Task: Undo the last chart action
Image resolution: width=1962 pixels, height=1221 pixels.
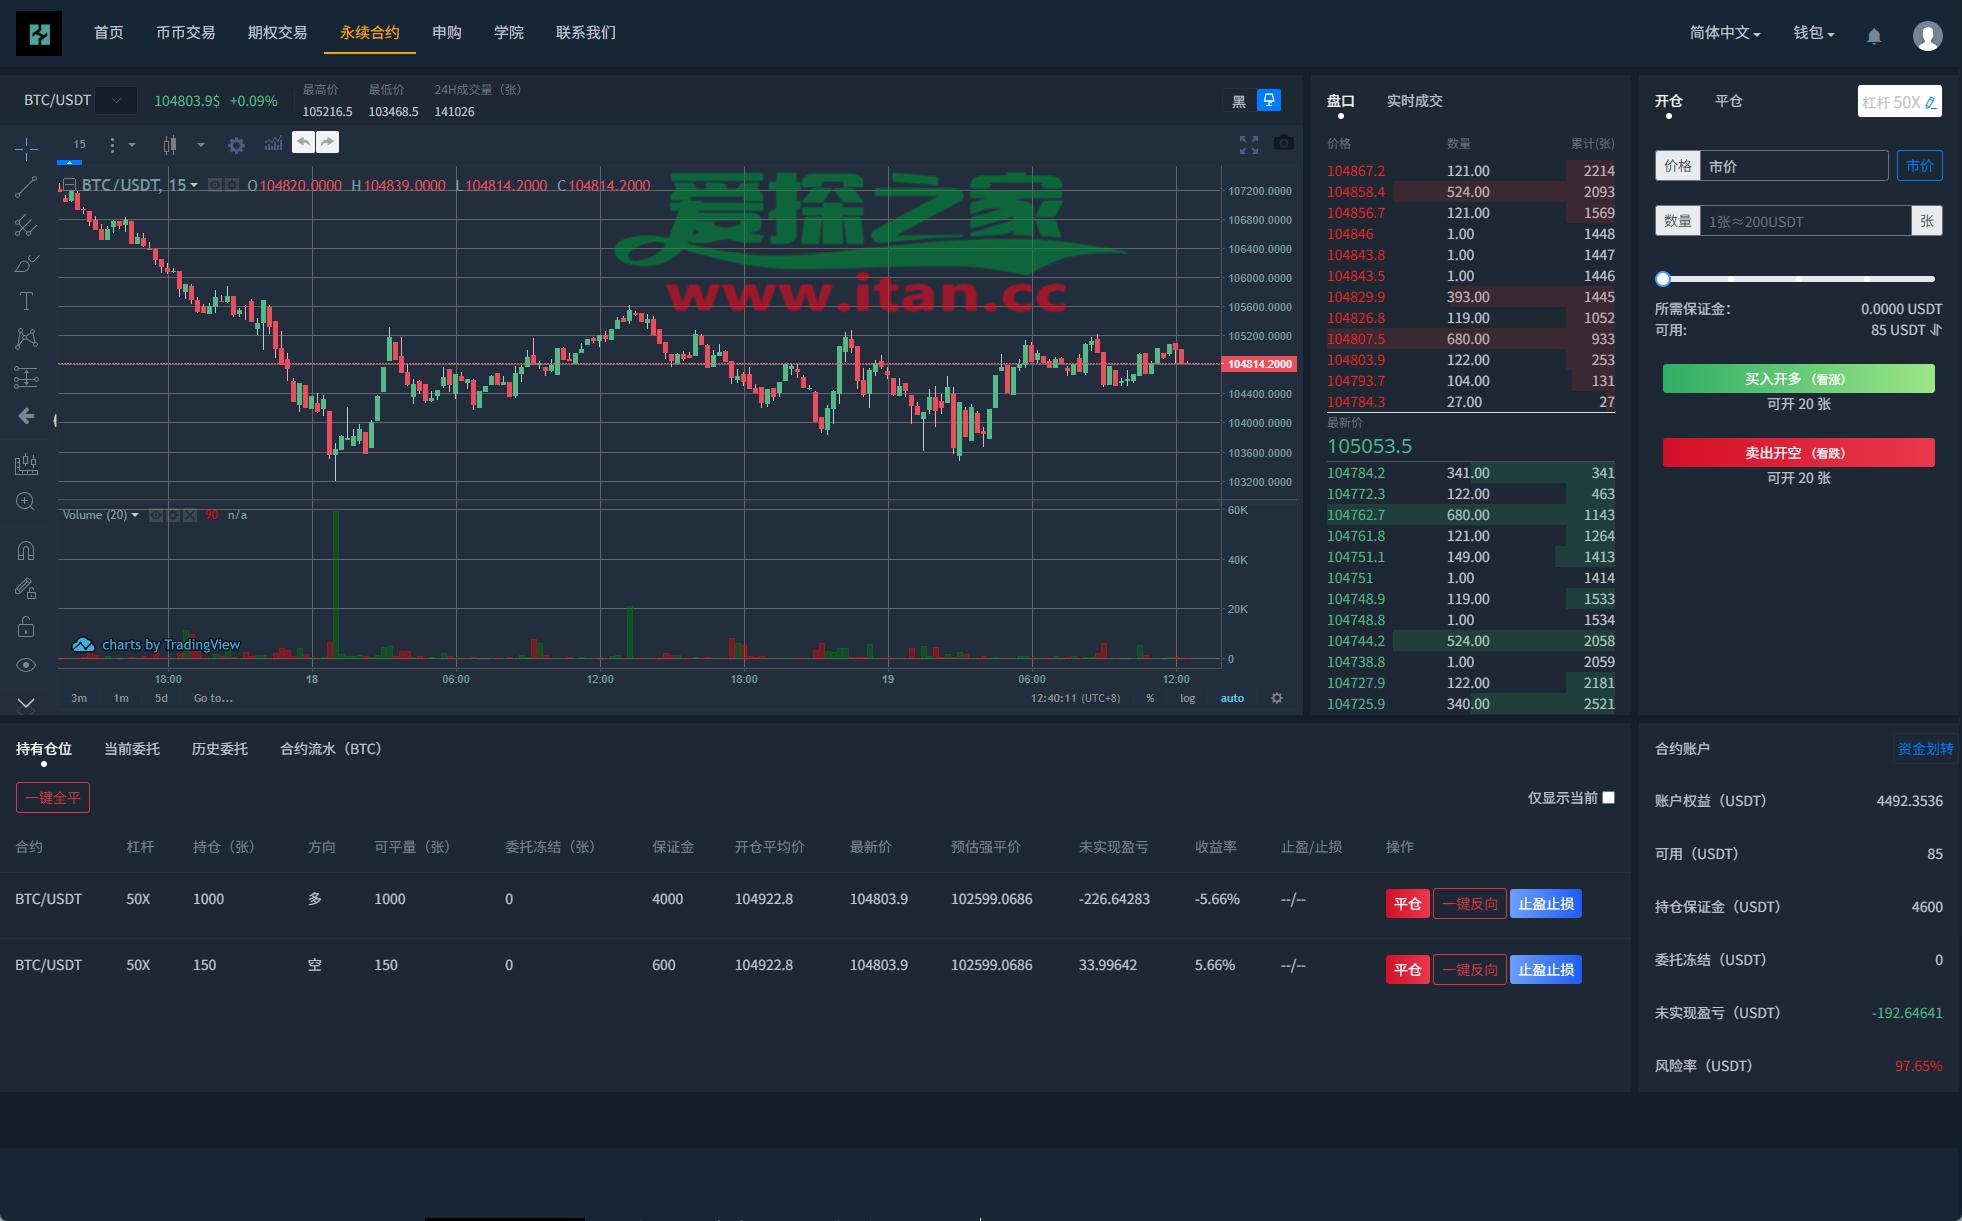Action: (x=303, y=142)
